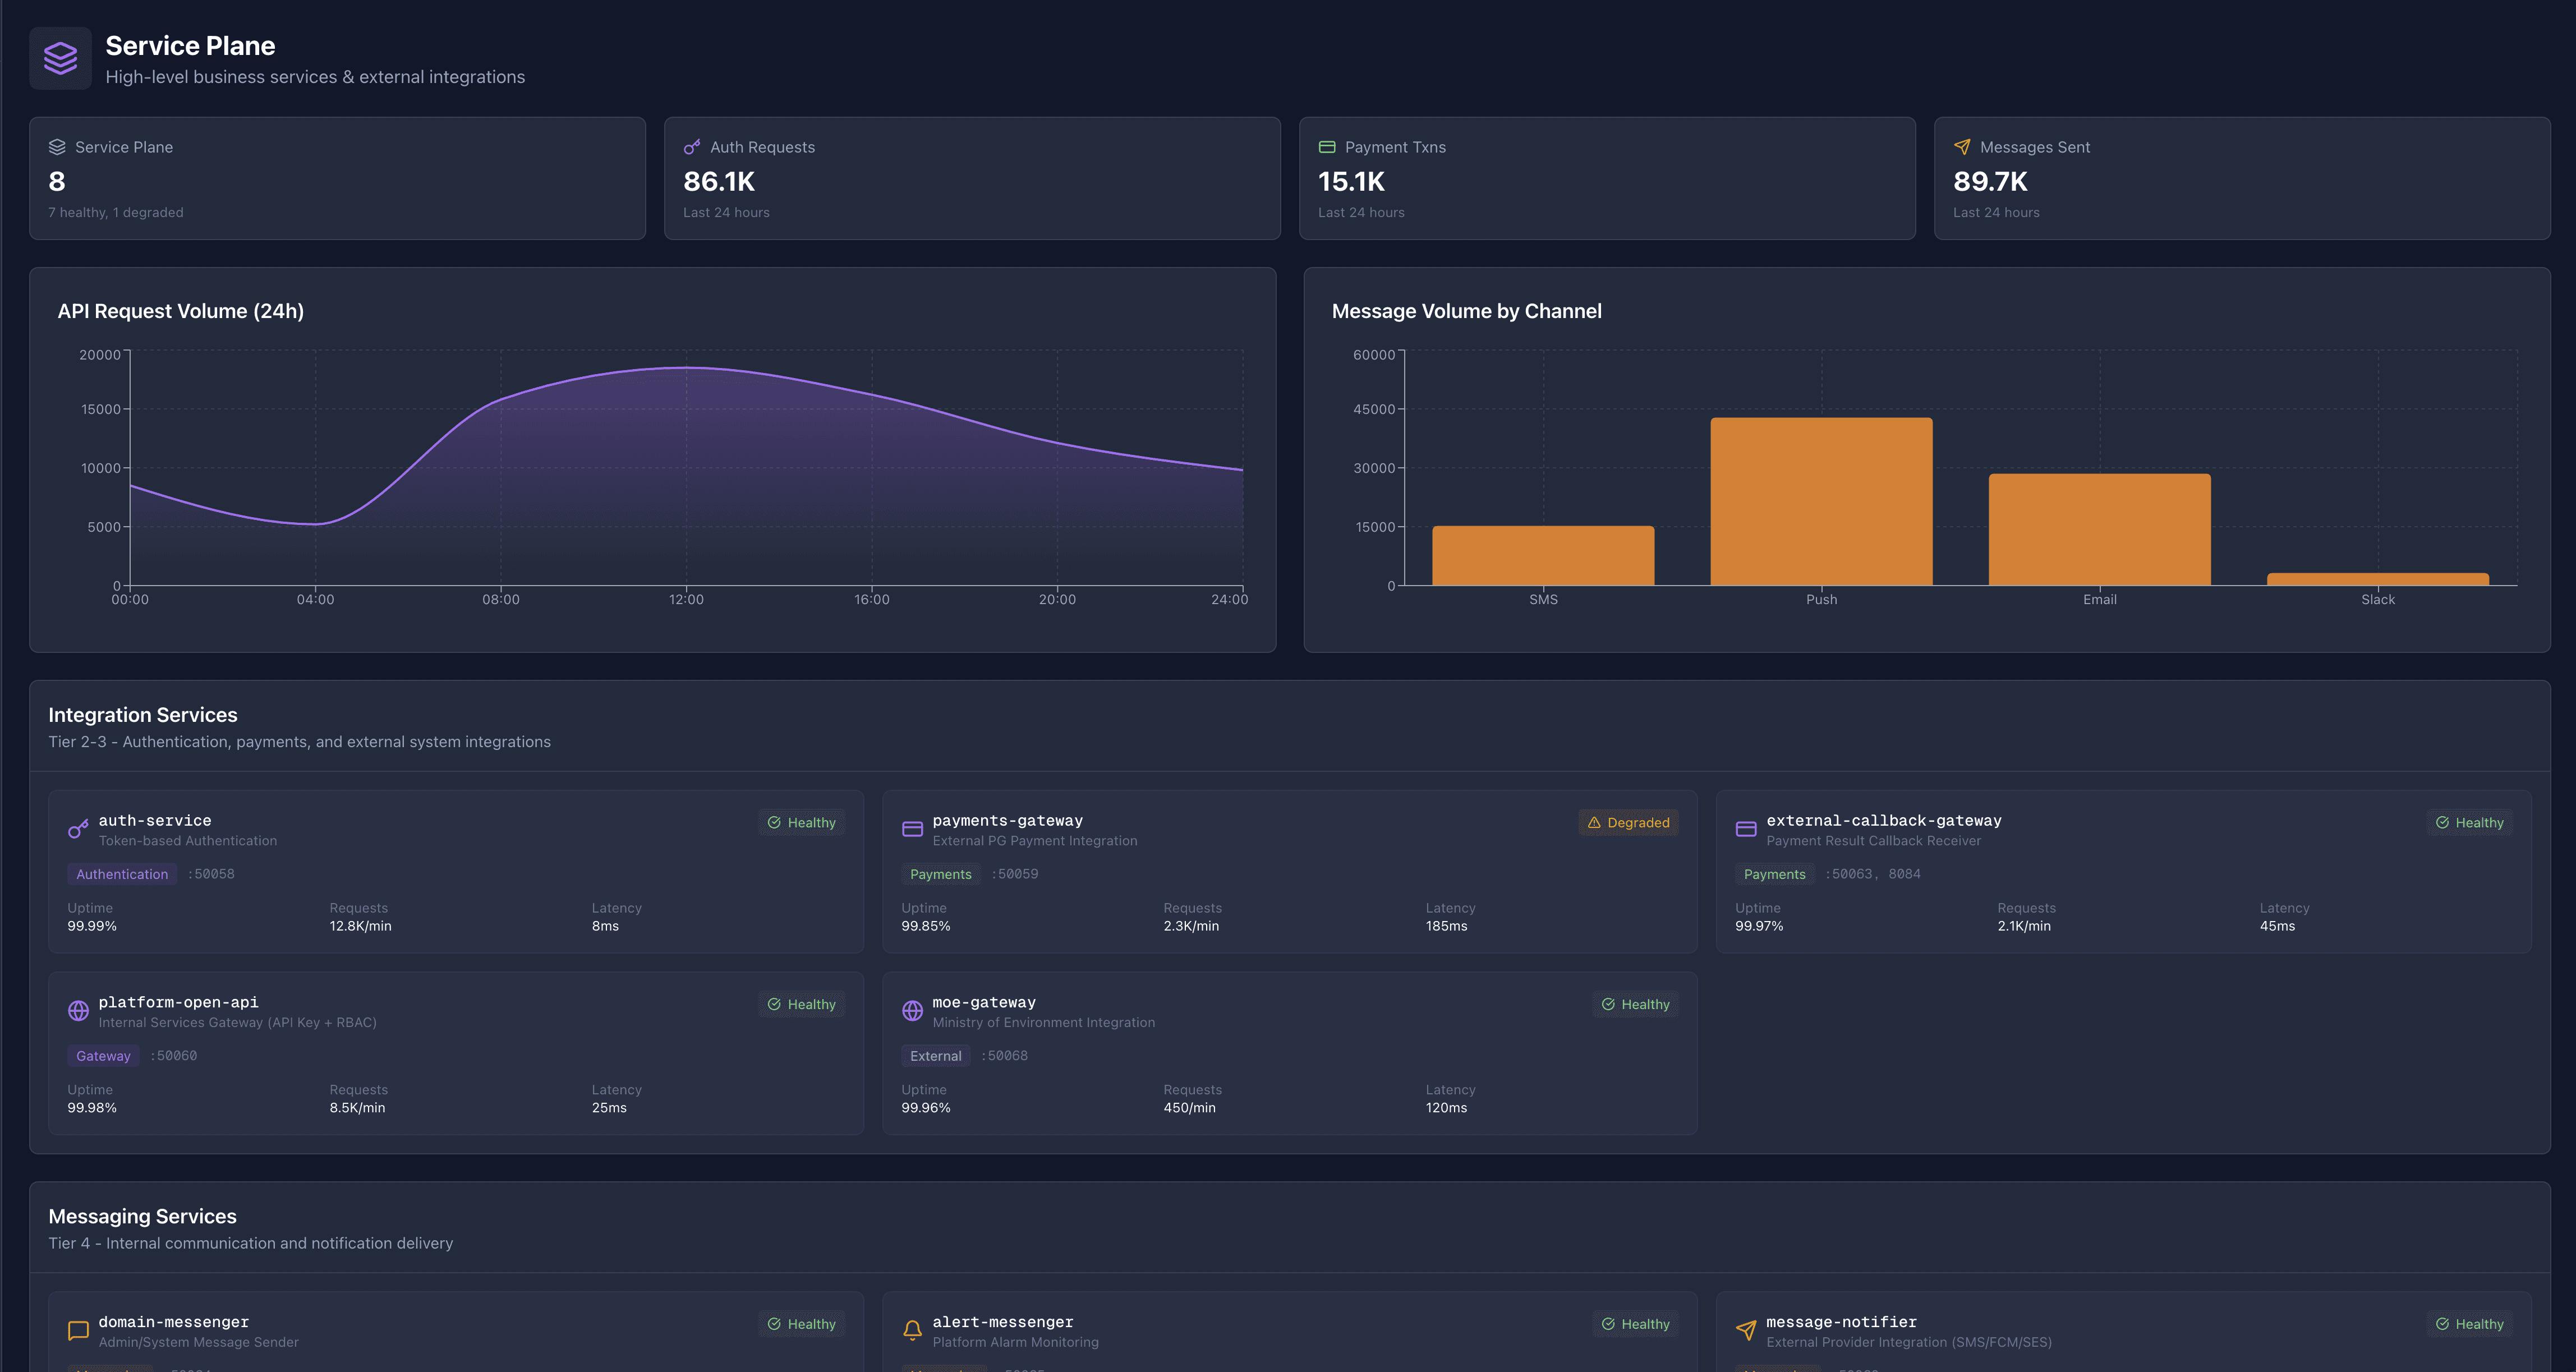Click the globe icon for moe-gateway
The image size is (2576, 1372).
(x=912, y=1011)
